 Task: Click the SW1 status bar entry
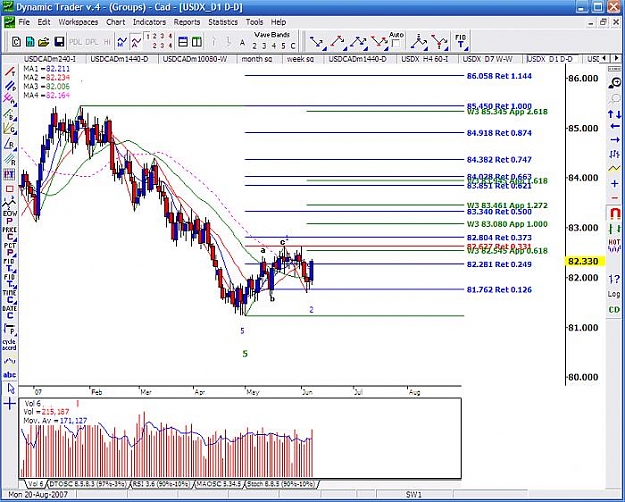click(x=413, y=495)
